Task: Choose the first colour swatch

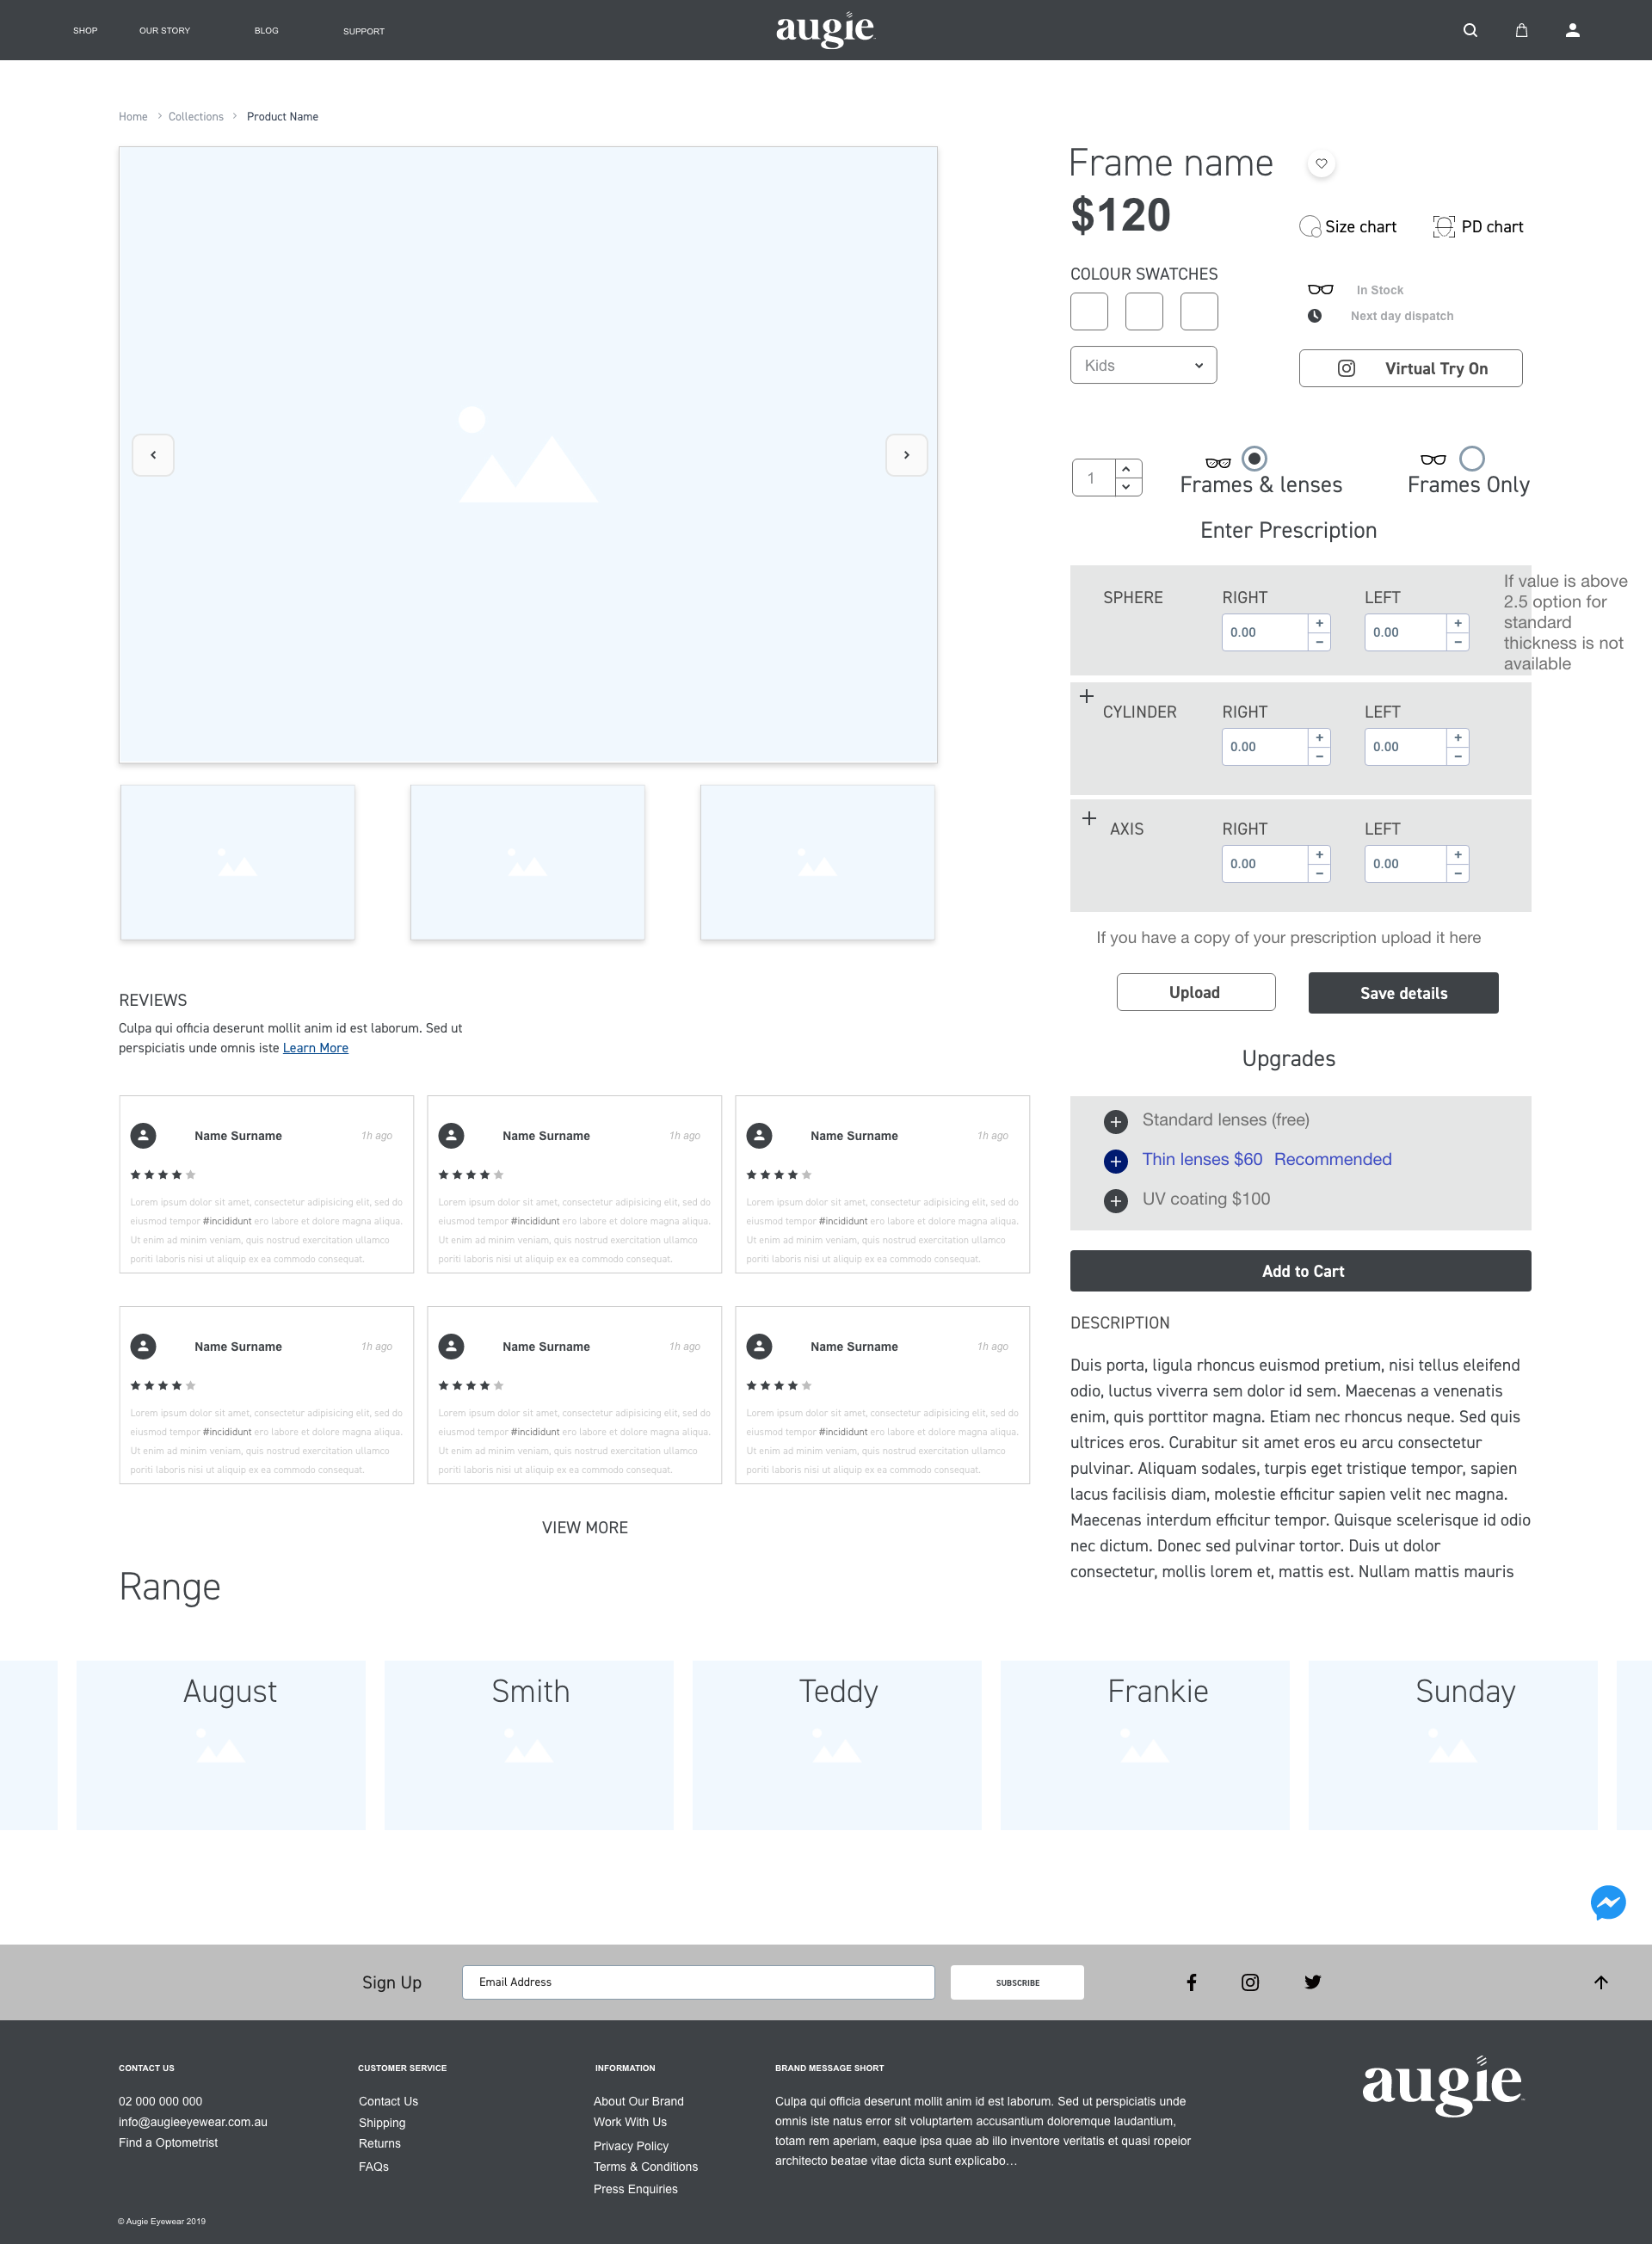Action: [x=1088, y=311]
